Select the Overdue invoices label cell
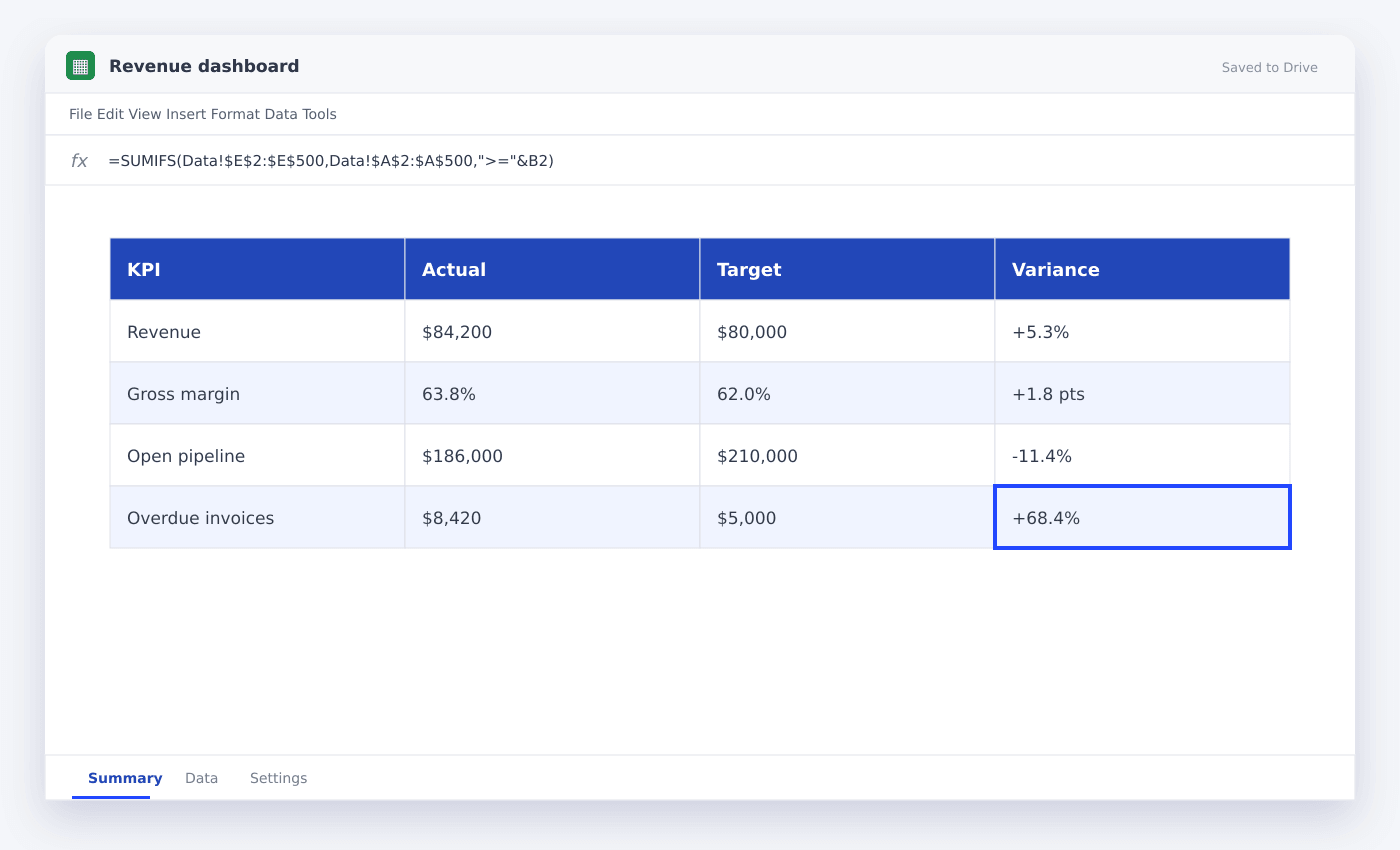The height and width of the screenshot is (850, 1400). pos(257,517)
